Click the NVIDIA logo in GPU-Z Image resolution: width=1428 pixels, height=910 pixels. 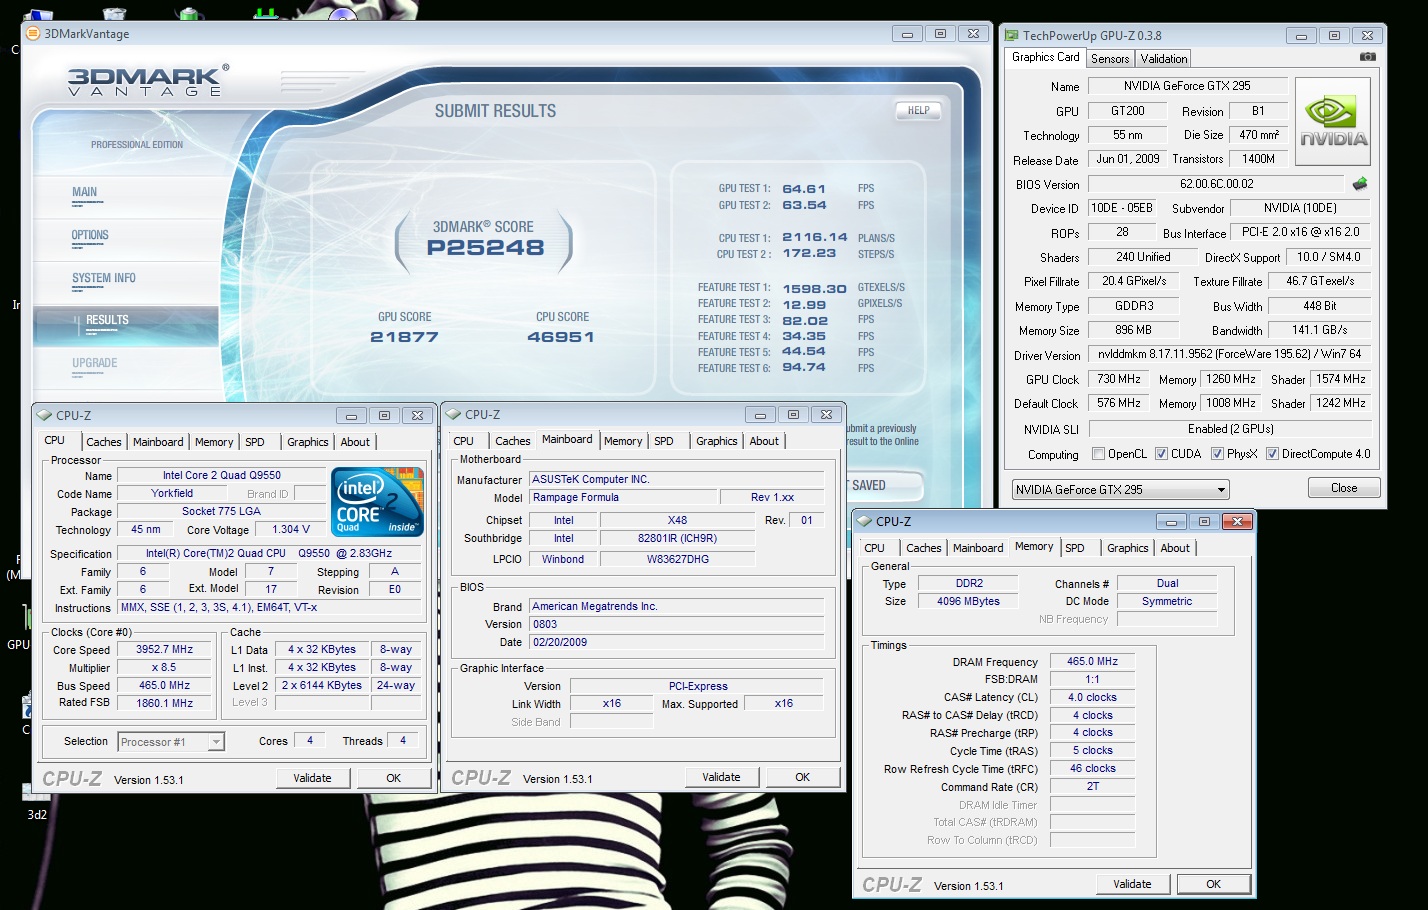1333,121
